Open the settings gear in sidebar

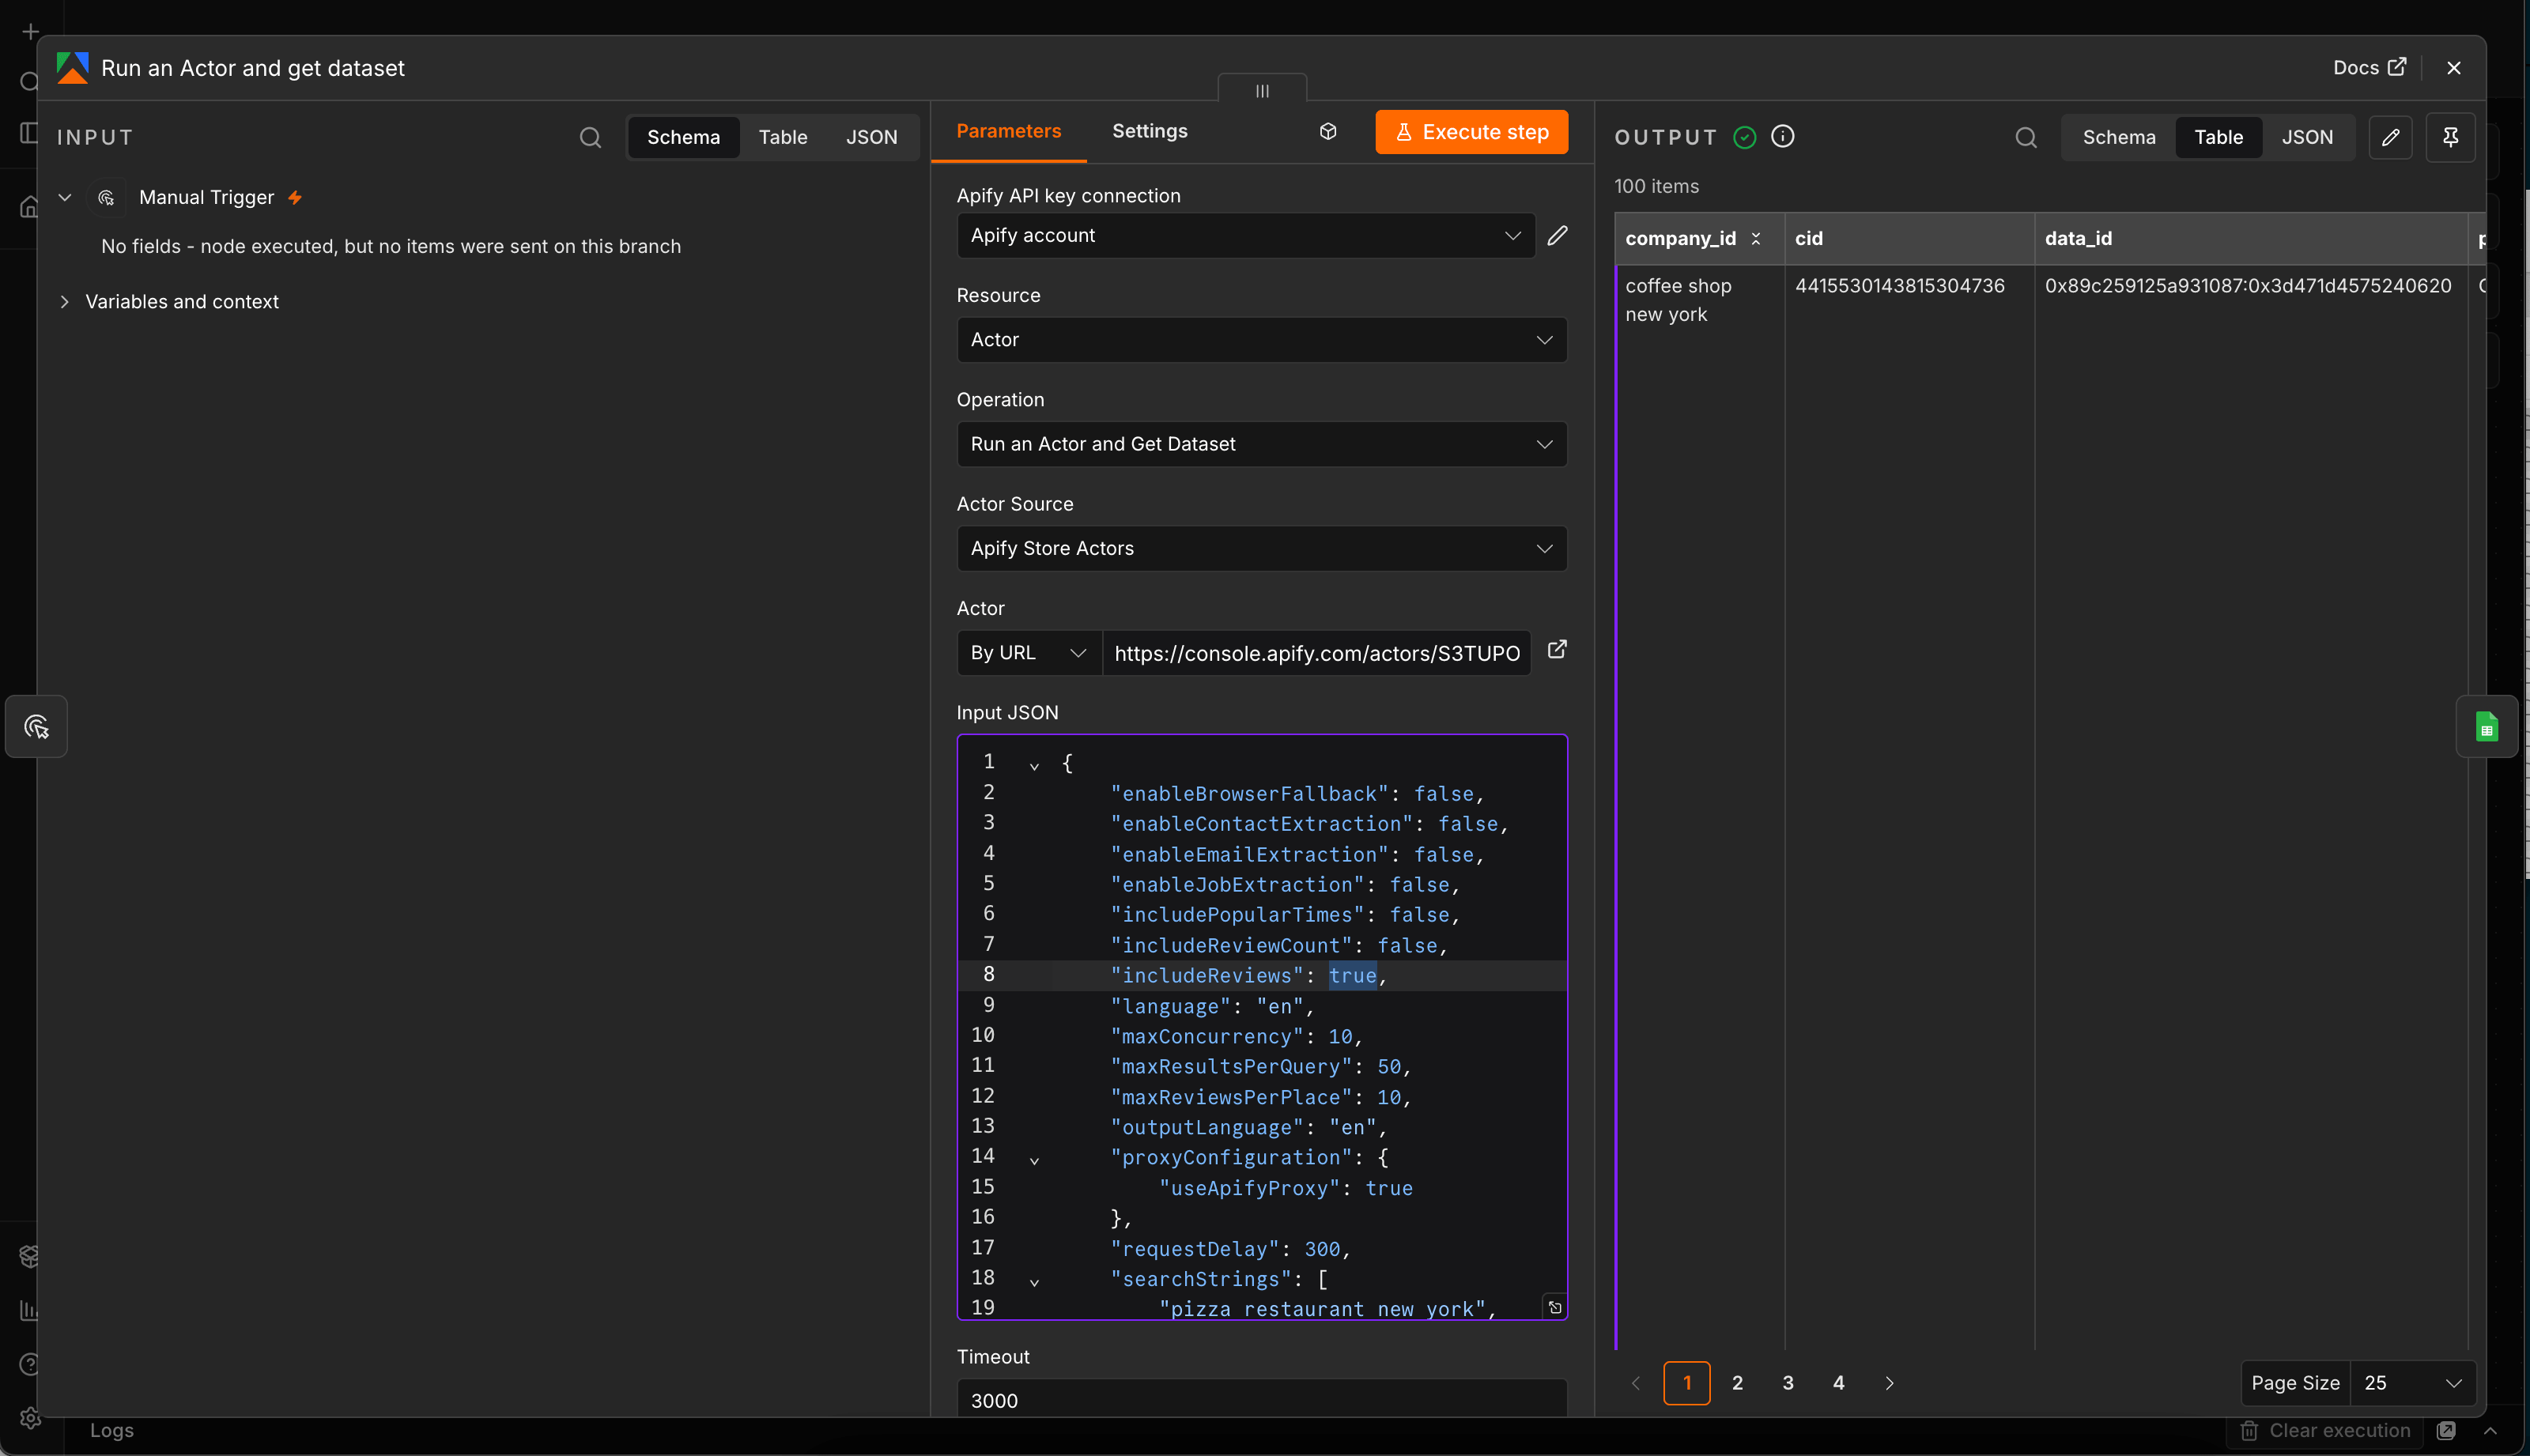point(30,1418)
